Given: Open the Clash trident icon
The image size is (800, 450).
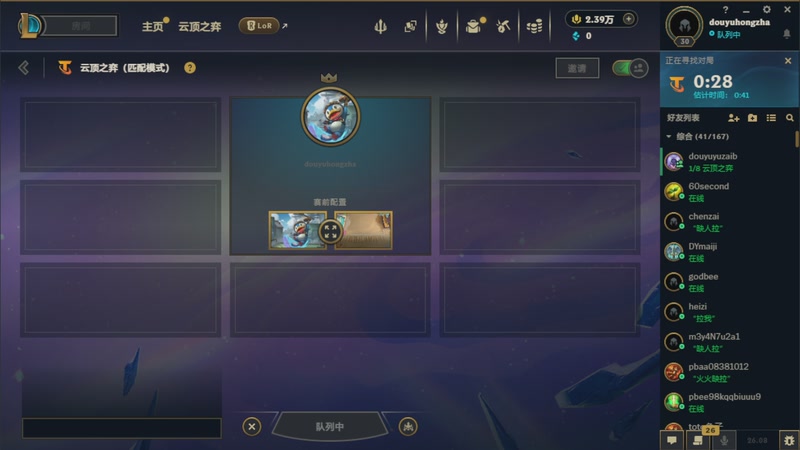Looking at the screenshot, I should click(x=380, y=26).
